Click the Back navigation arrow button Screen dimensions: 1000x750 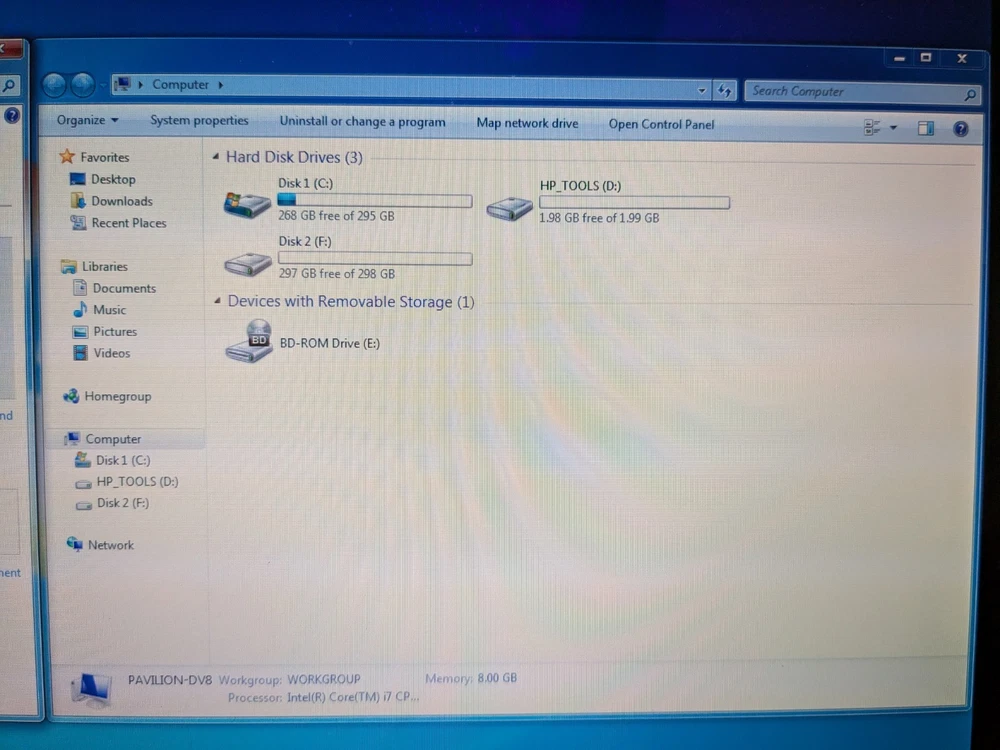(55, 86)
